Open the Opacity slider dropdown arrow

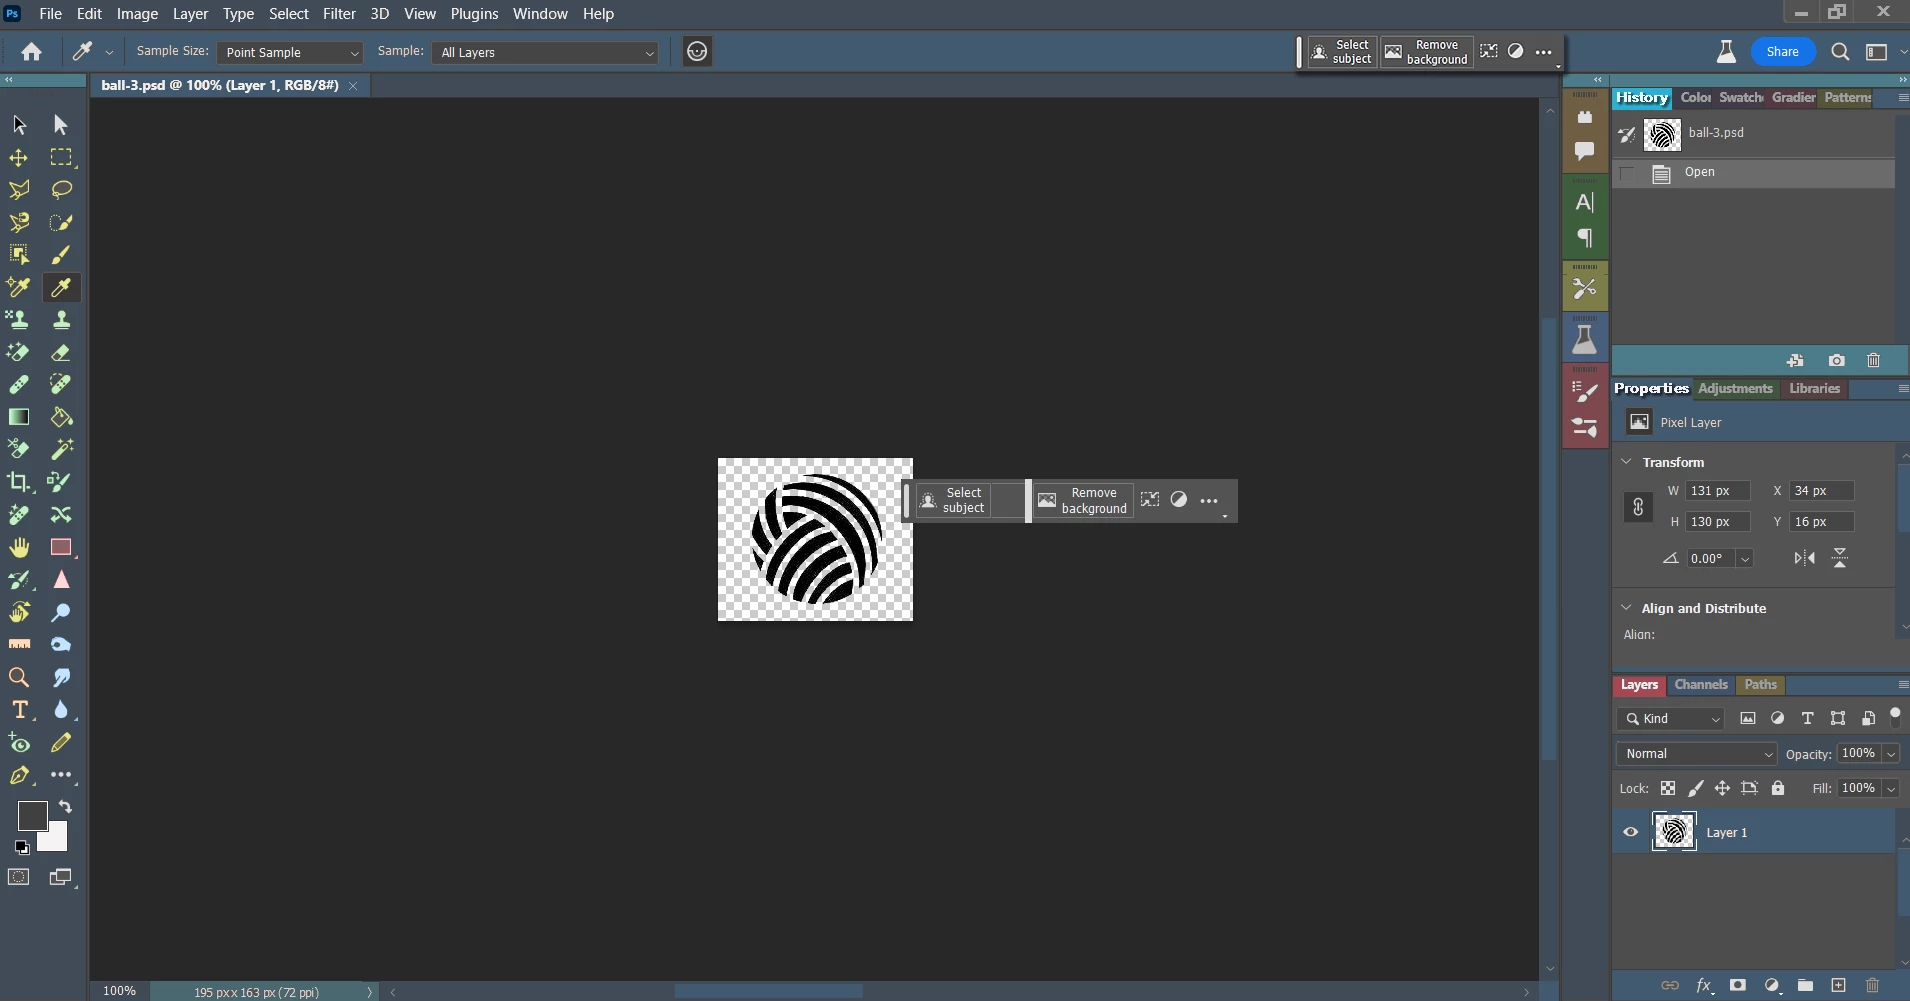pyautogui.click(x=1890, y=754)
